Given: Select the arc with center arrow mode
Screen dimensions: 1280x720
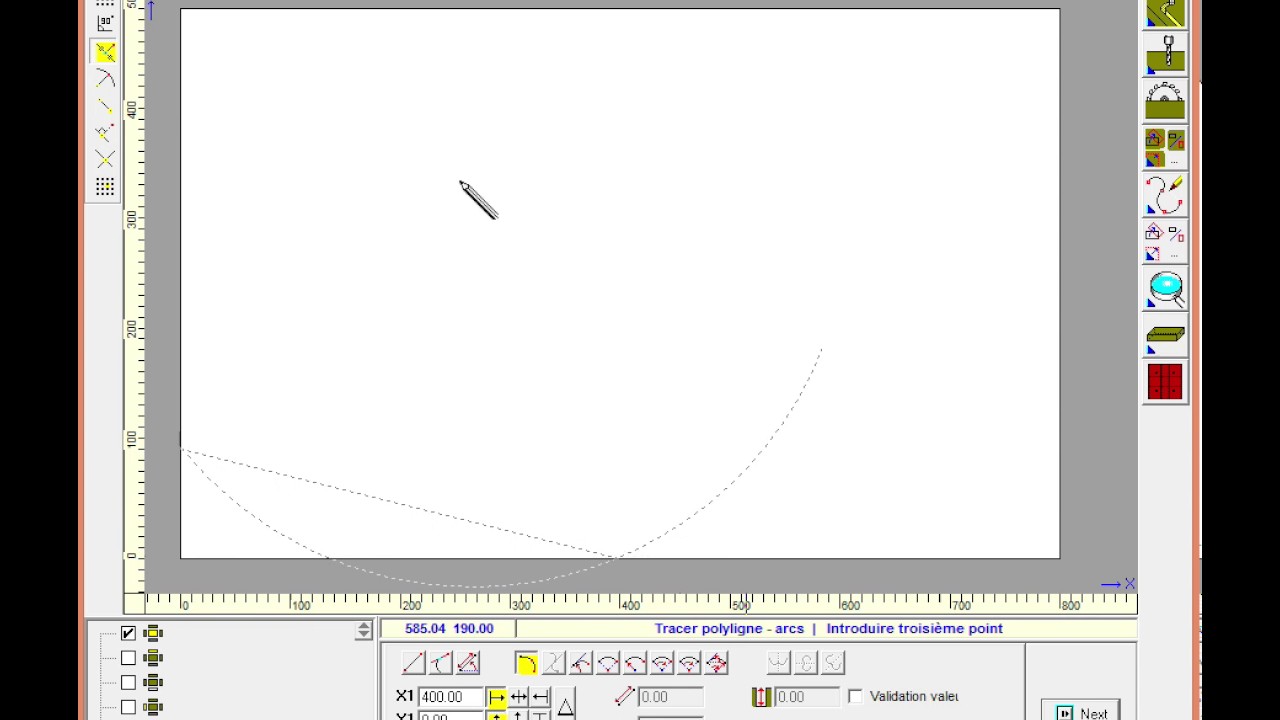Looking at the screenshot, I should (x=581, y=663).
